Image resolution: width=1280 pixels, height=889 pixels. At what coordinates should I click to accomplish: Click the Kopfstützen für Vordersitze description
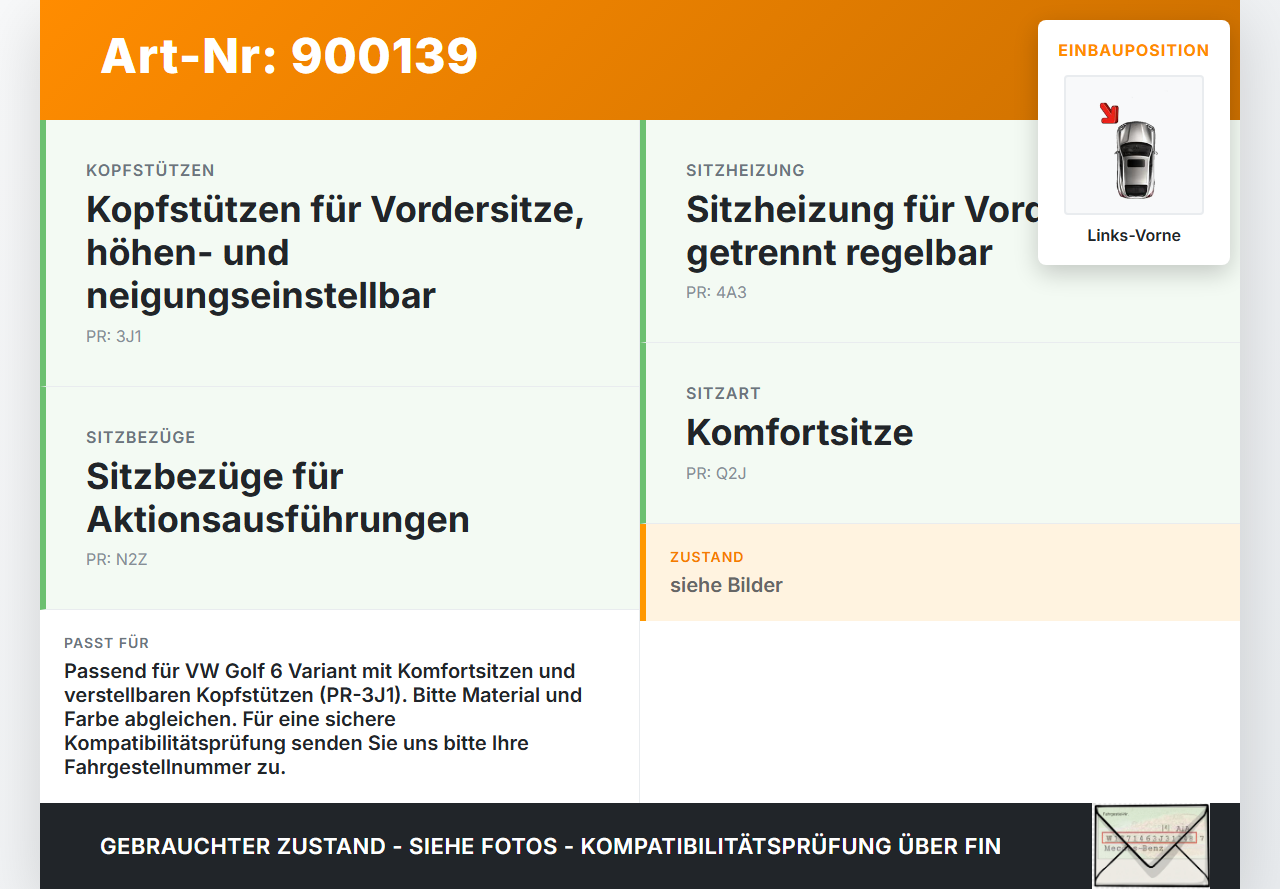click(335, 253)
